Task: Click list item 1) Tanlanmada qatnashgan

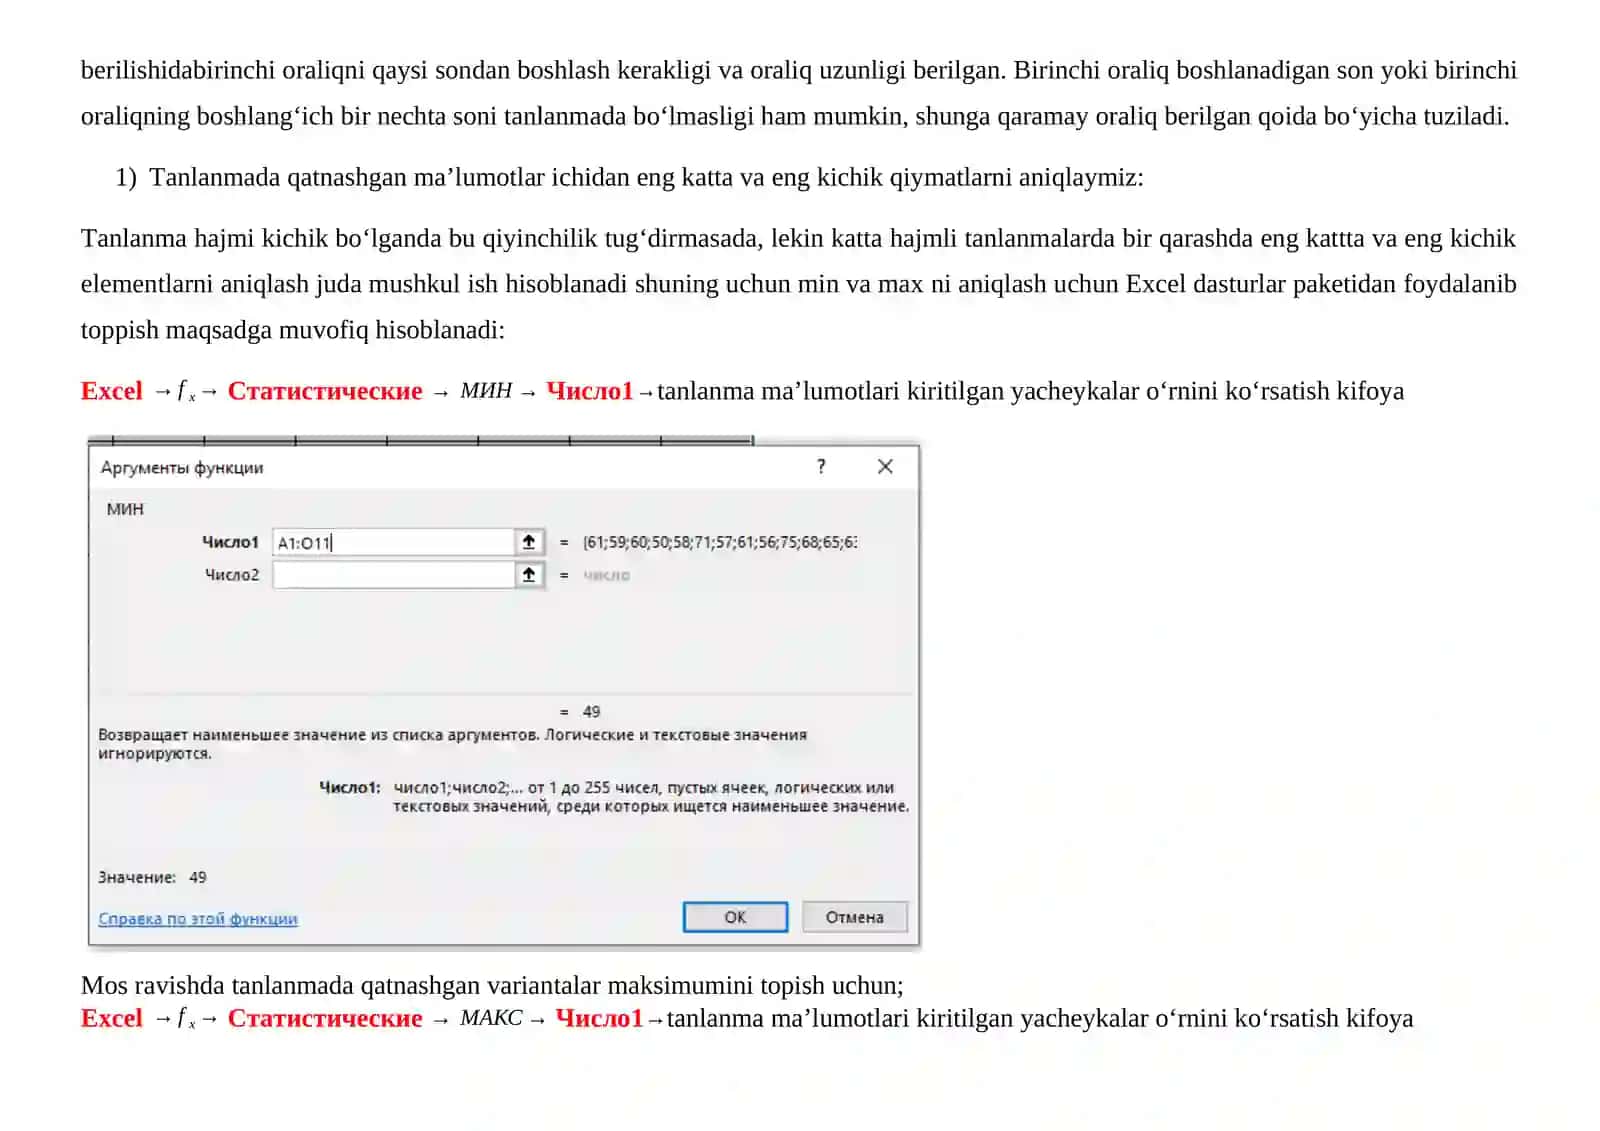Action: point(629,177)
